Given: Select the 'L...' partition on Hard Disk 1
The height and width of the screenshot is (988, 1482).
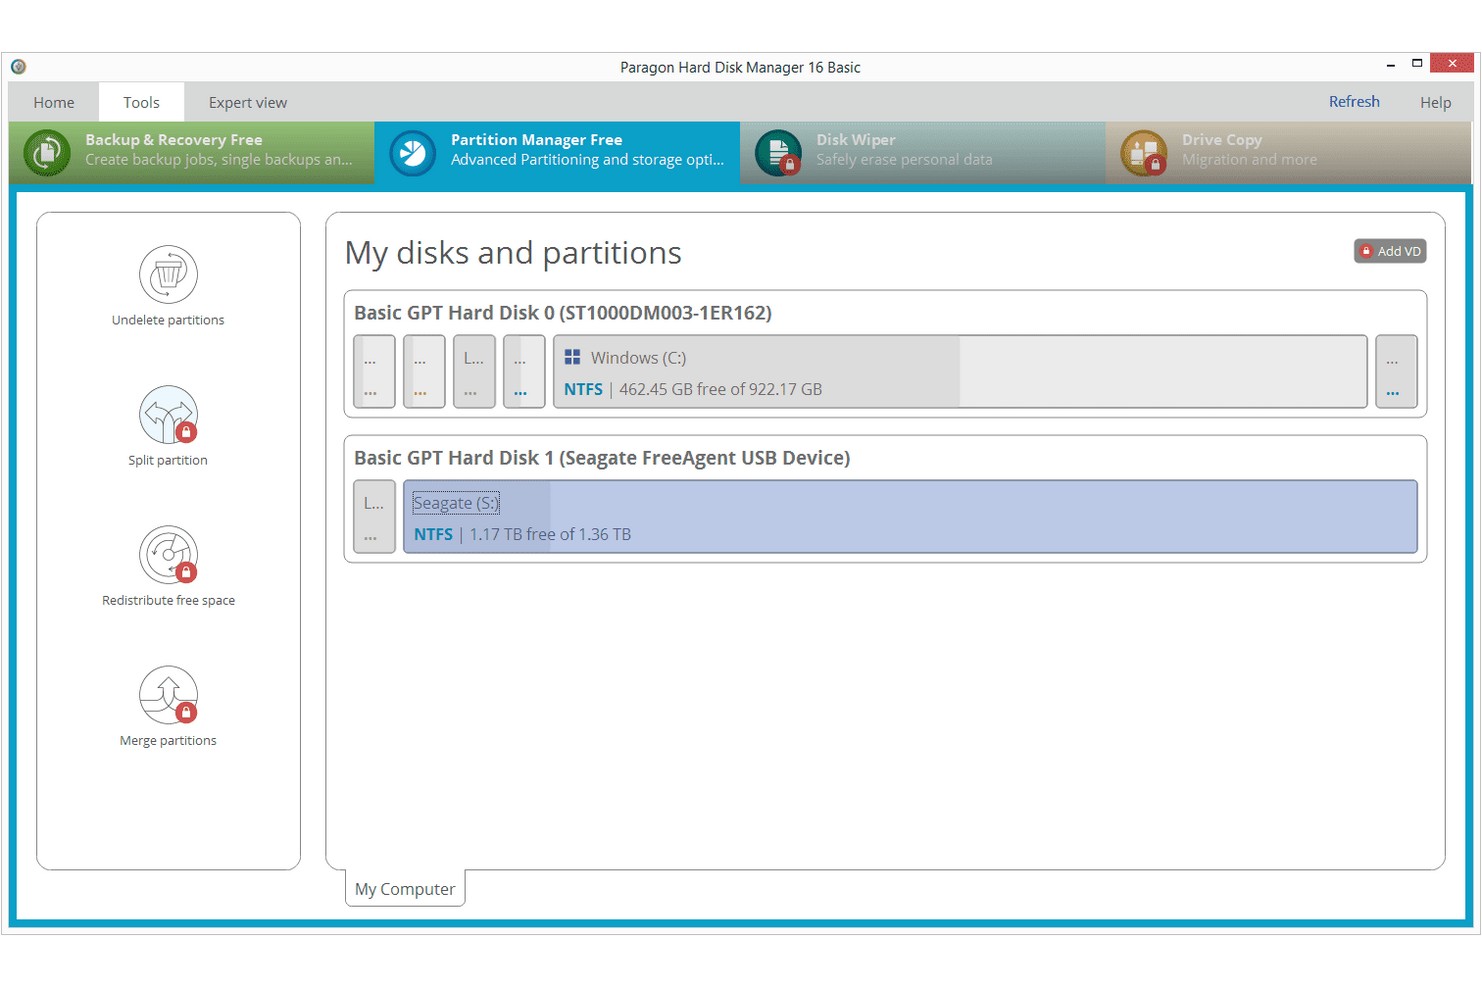Looking at the screenshot, I should click(374, 517).
